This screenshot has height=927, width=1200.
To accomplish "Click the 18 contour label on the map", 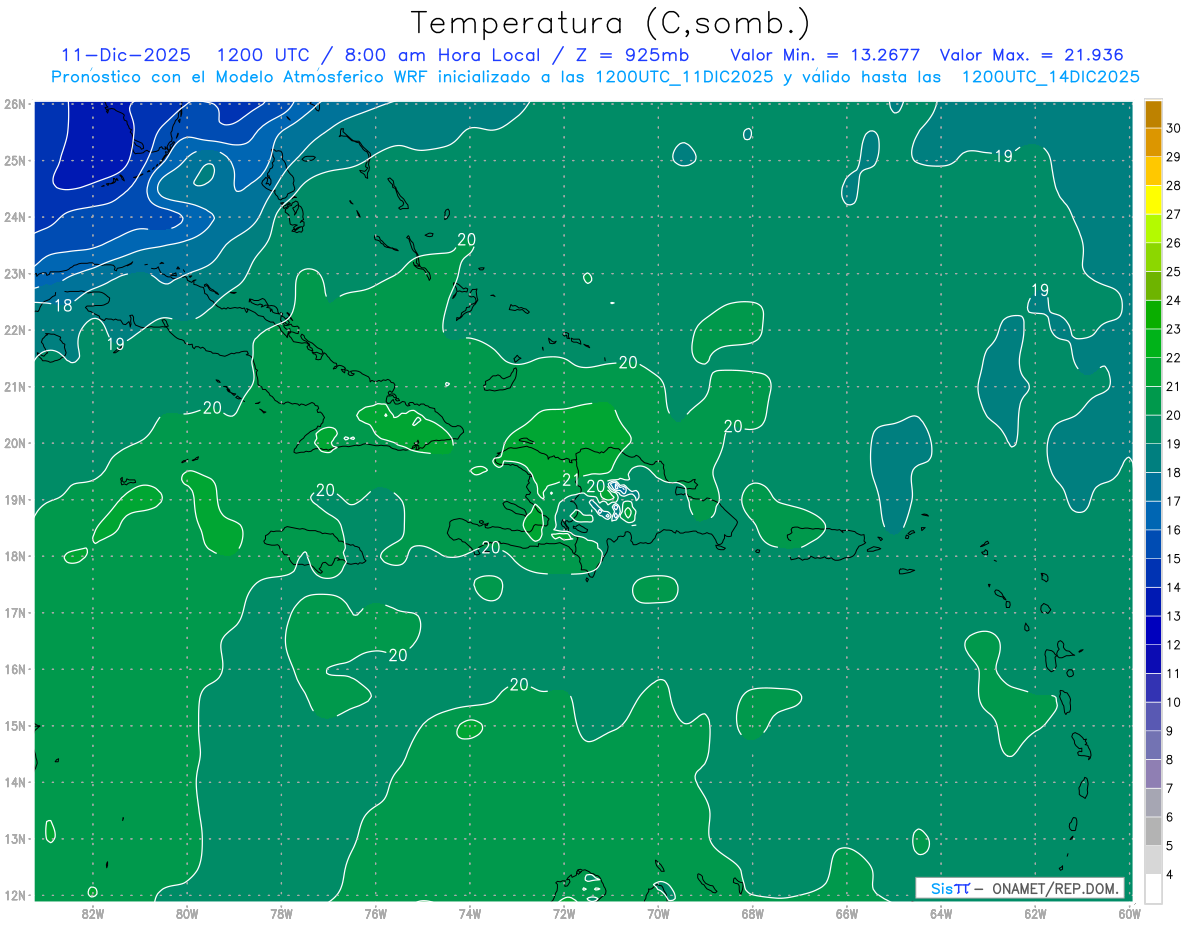I will point(62,306).
